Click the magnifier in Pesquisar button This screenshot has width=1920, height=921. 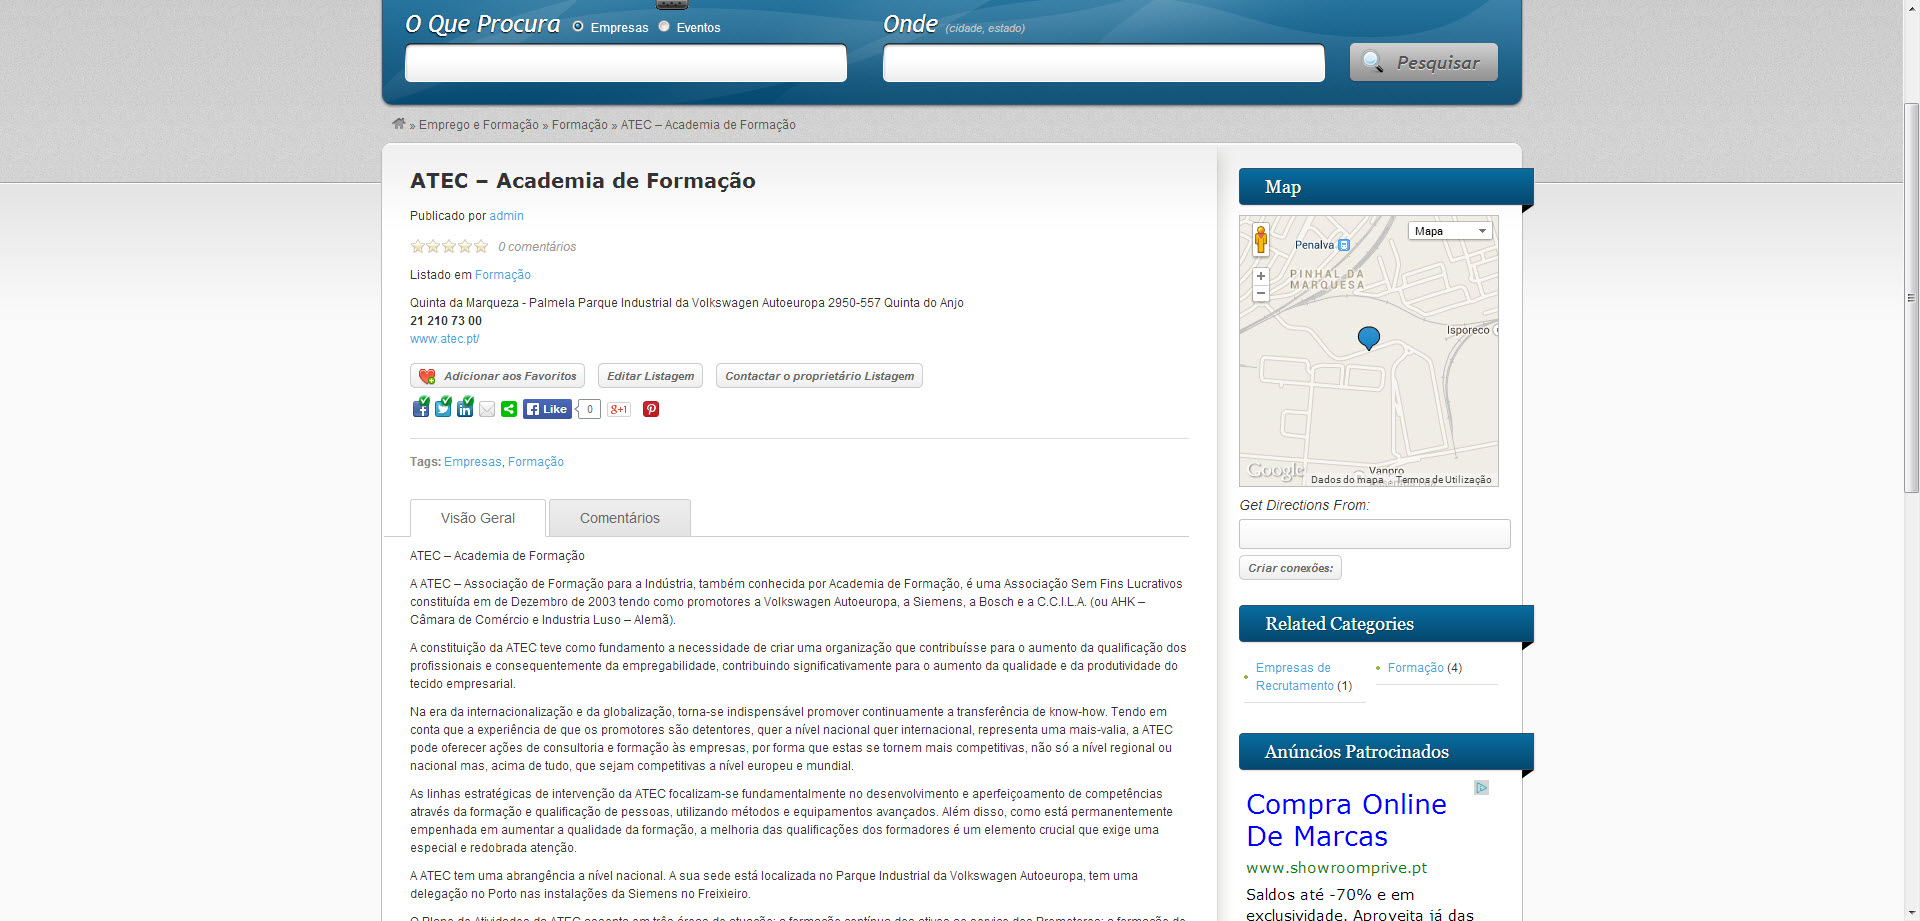point(1373,62)
